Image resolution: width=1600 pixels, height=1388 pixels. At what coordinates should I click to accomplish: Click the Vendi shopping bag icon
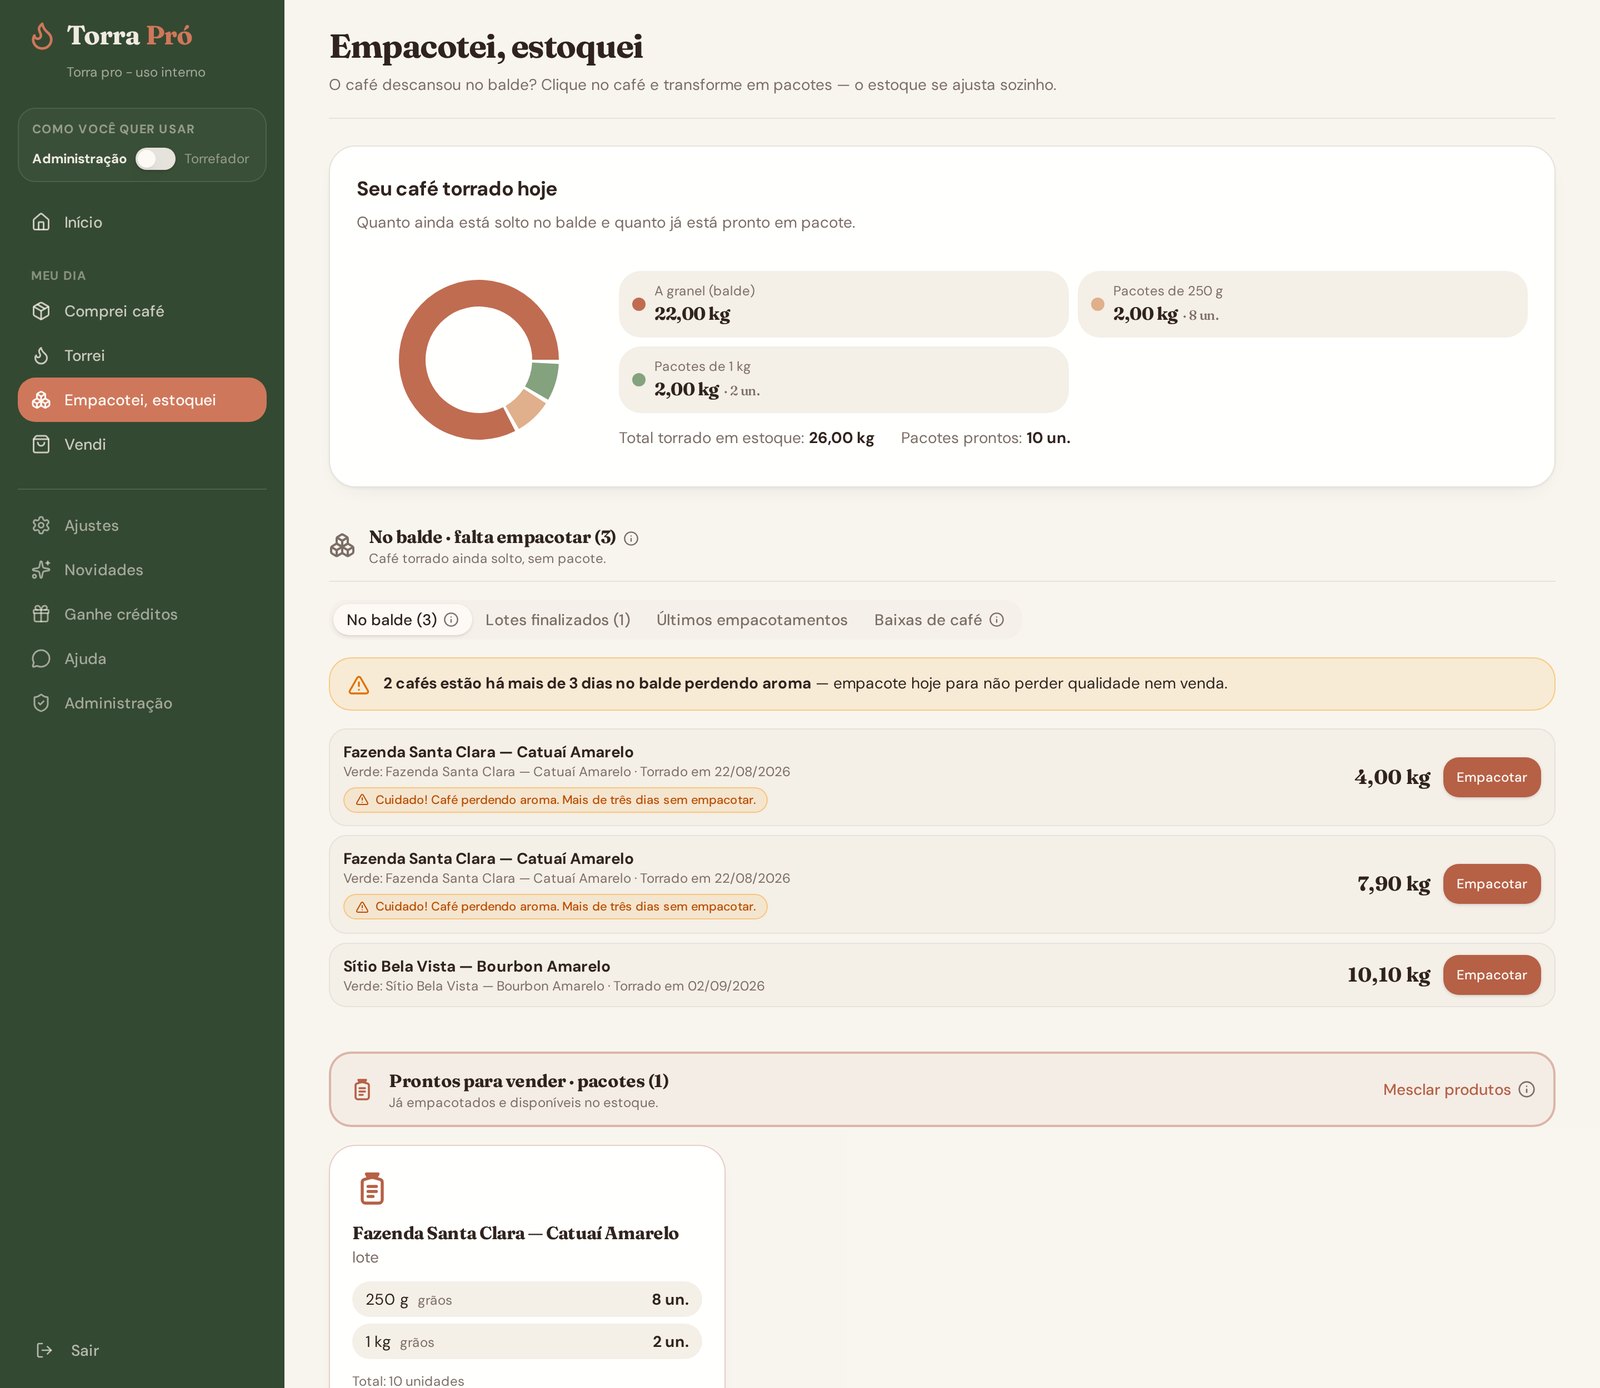click(41, 444)
